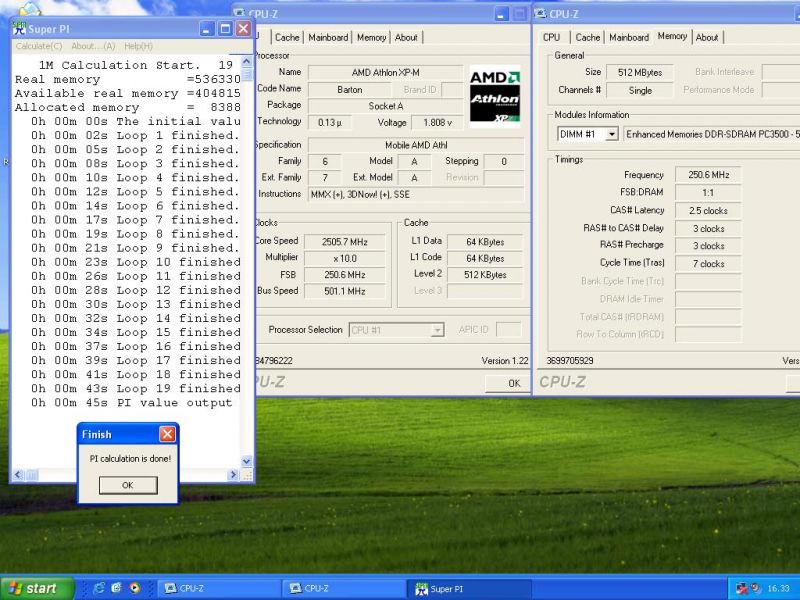
Task: Click "PI calculation is done!" message text
Action: [x=130, y=459]
